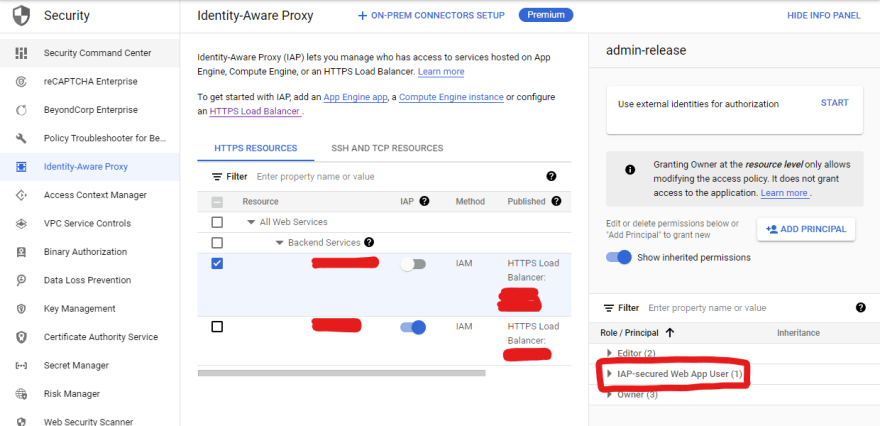Uncheck the selected first backend service row
This screenshot has width=880, height=426.
coord(217,264)
